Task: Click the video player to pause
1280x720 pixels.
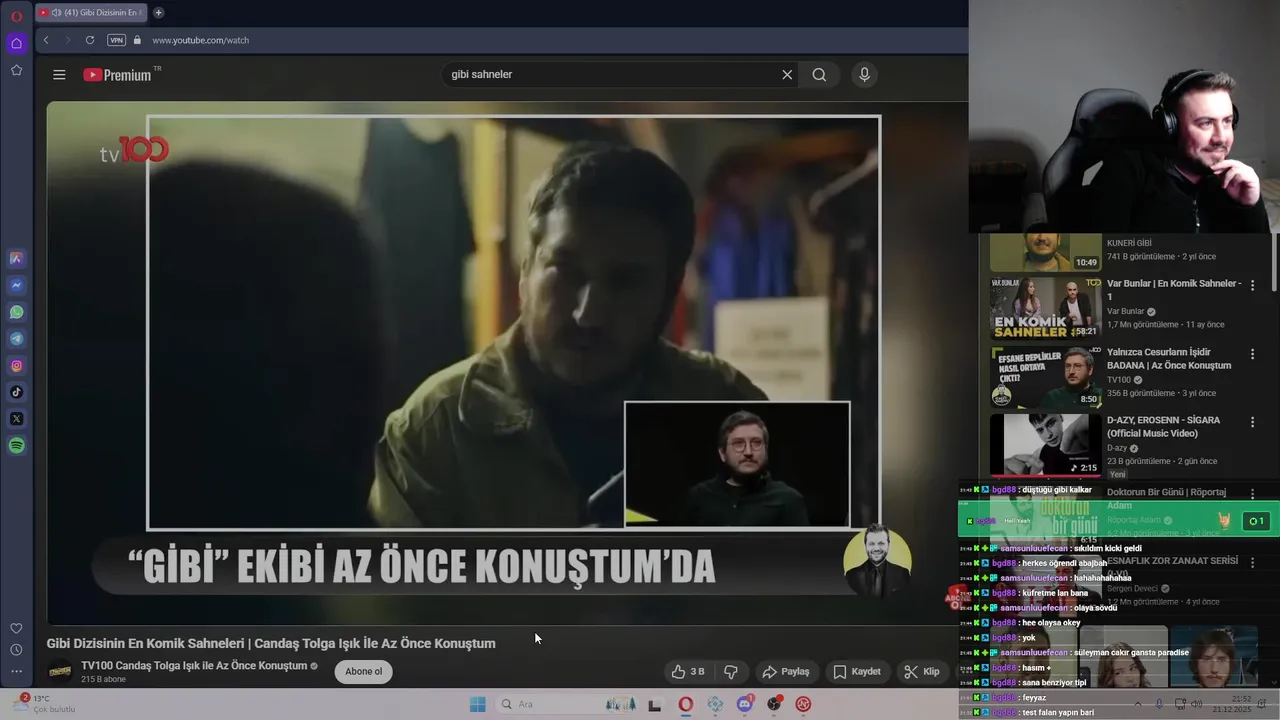Action: pyautogui.click(x=507, y=363)
